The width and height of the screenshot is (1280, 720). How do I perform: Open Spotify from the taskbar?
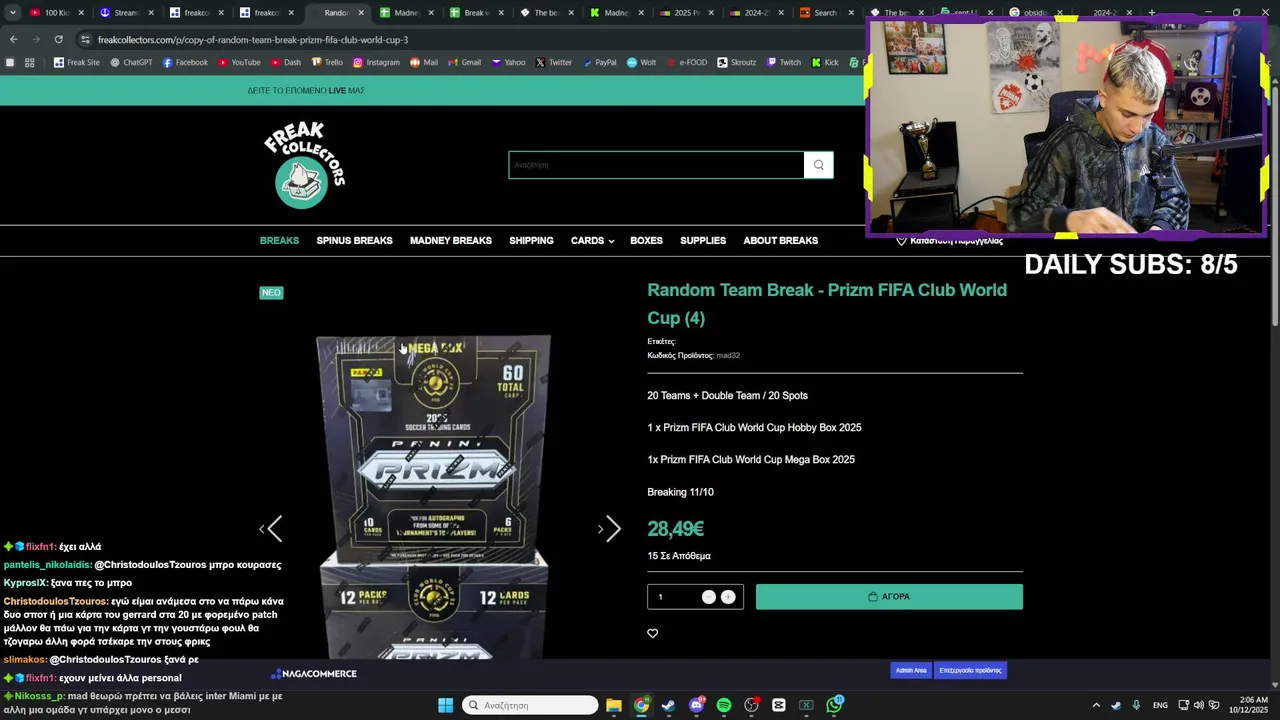pos(724,705)
